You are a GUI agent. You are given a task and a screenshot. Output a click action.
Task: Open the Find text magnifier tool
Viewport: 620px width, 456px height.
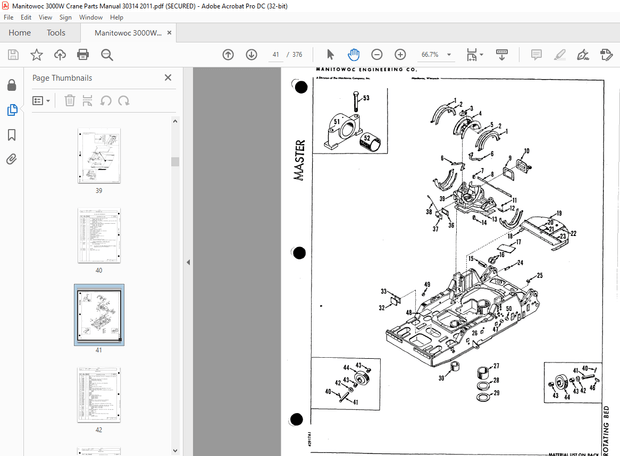tap(107, 55)
